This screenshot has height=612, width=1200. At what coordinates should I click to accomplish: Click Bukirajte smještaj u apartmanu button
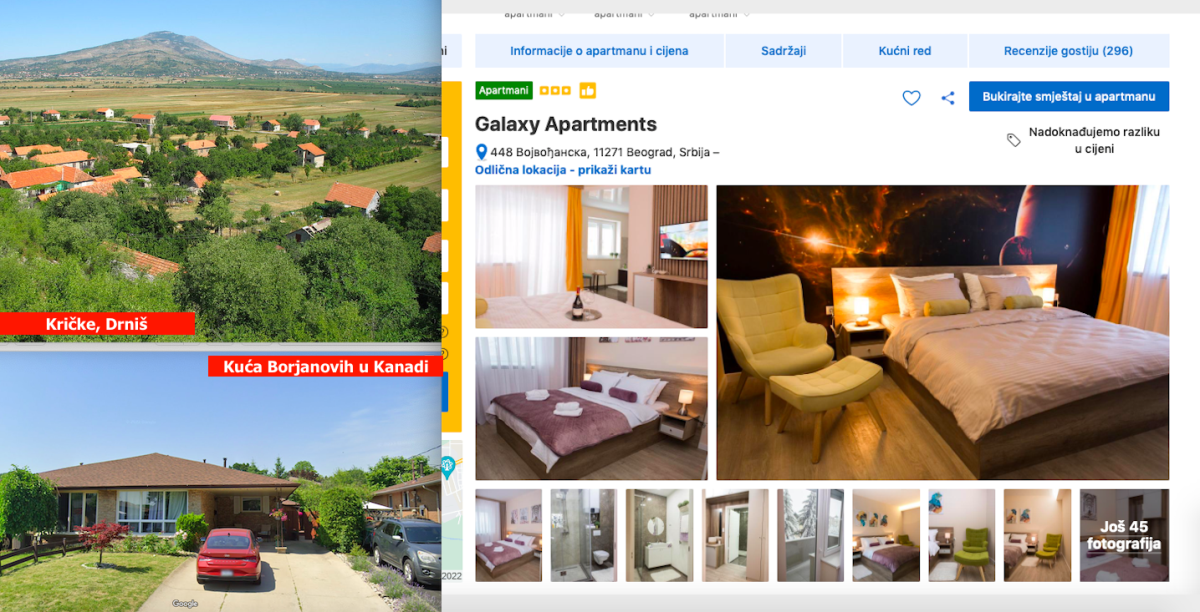pos(1069,96)
